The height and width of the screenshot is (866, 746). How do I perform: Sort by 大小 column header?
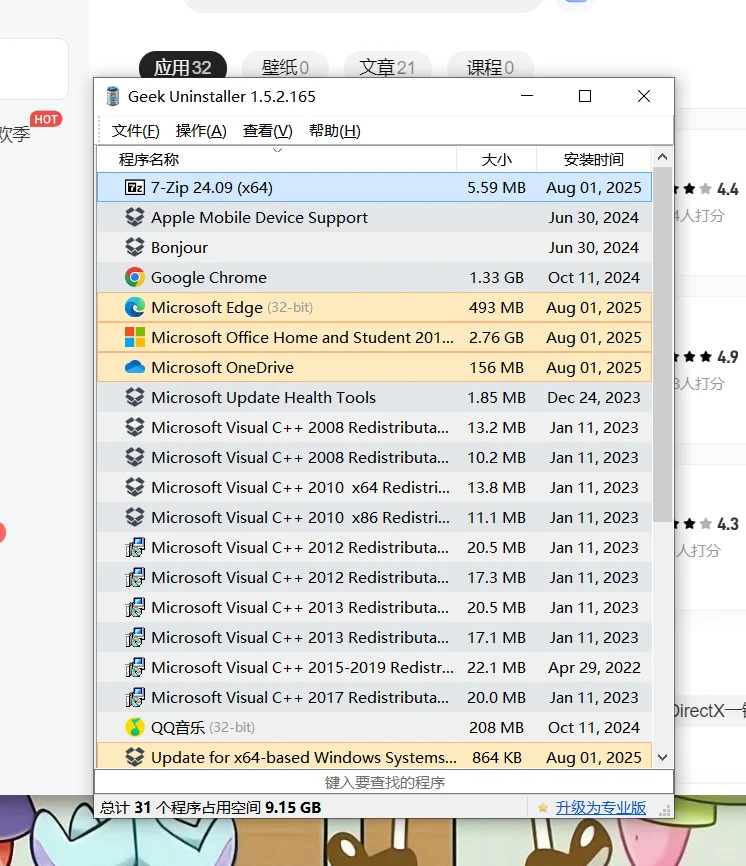[x=496, y=160]
